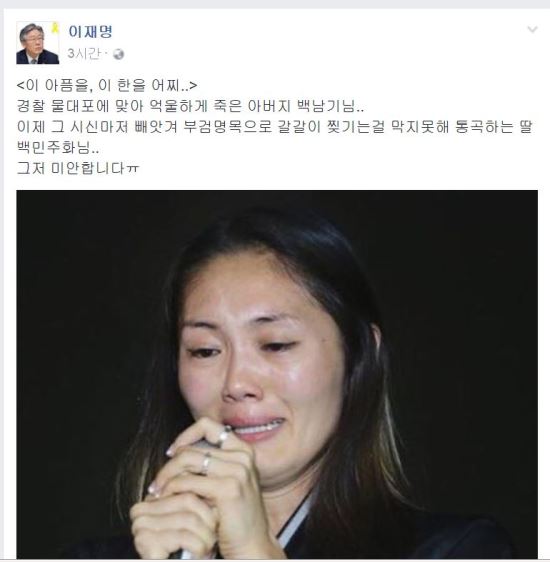Open the 3시간 post timestamp
This screenshot has width=550, height=562.
click(x=83, y=54)
